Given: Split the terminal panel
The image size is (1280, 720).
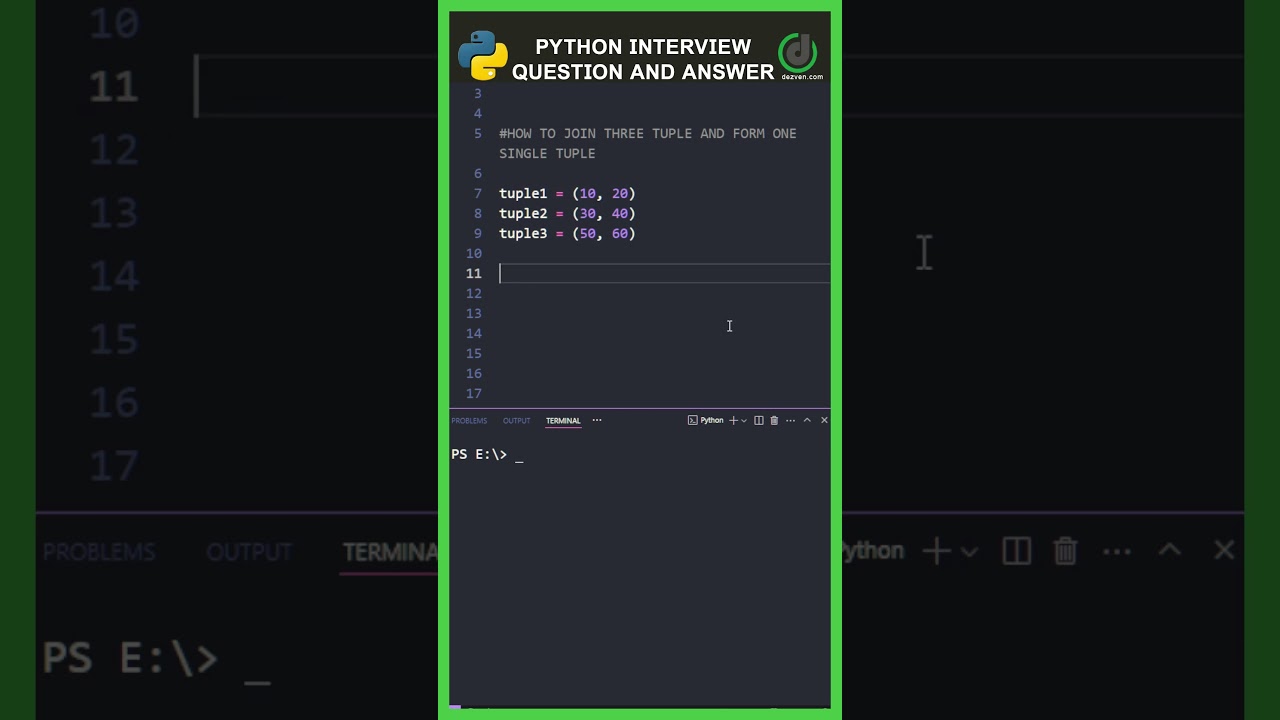Looking at the screenshot, I should tap(759, 421).
